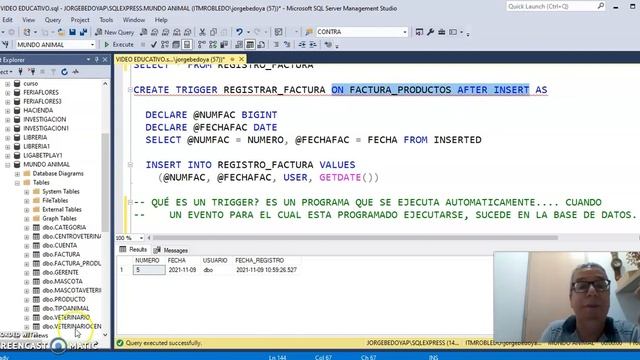
Task: Open the 100 % zoom dropdown
Action: click(141, 238)
